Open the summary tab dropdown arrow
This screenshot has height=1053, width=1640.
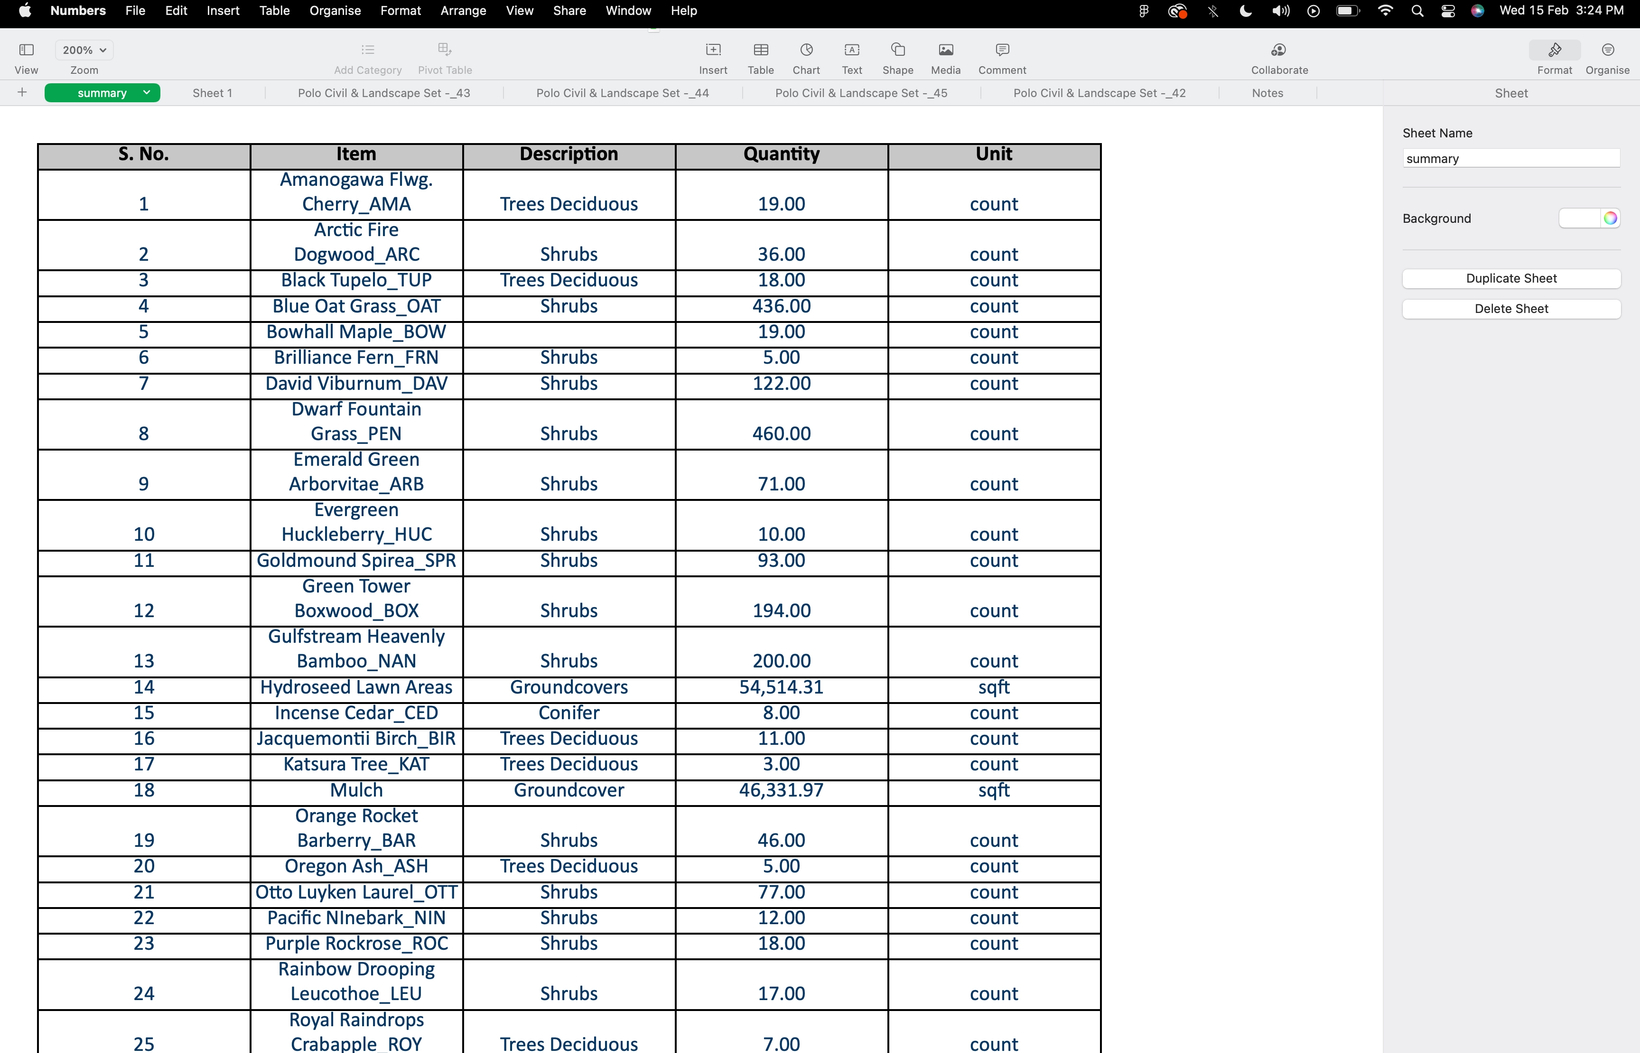[x=147, y=93]
